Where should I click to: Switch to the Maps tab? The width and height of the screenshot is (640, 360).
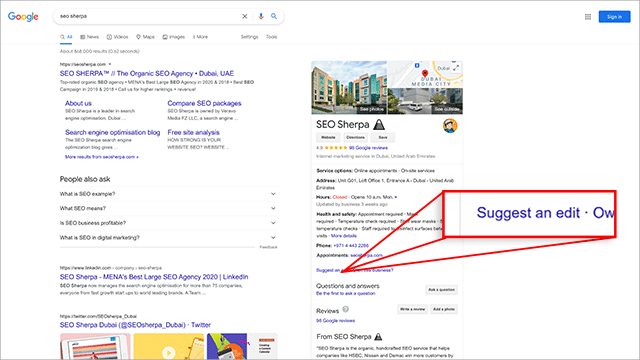[145, 37]
